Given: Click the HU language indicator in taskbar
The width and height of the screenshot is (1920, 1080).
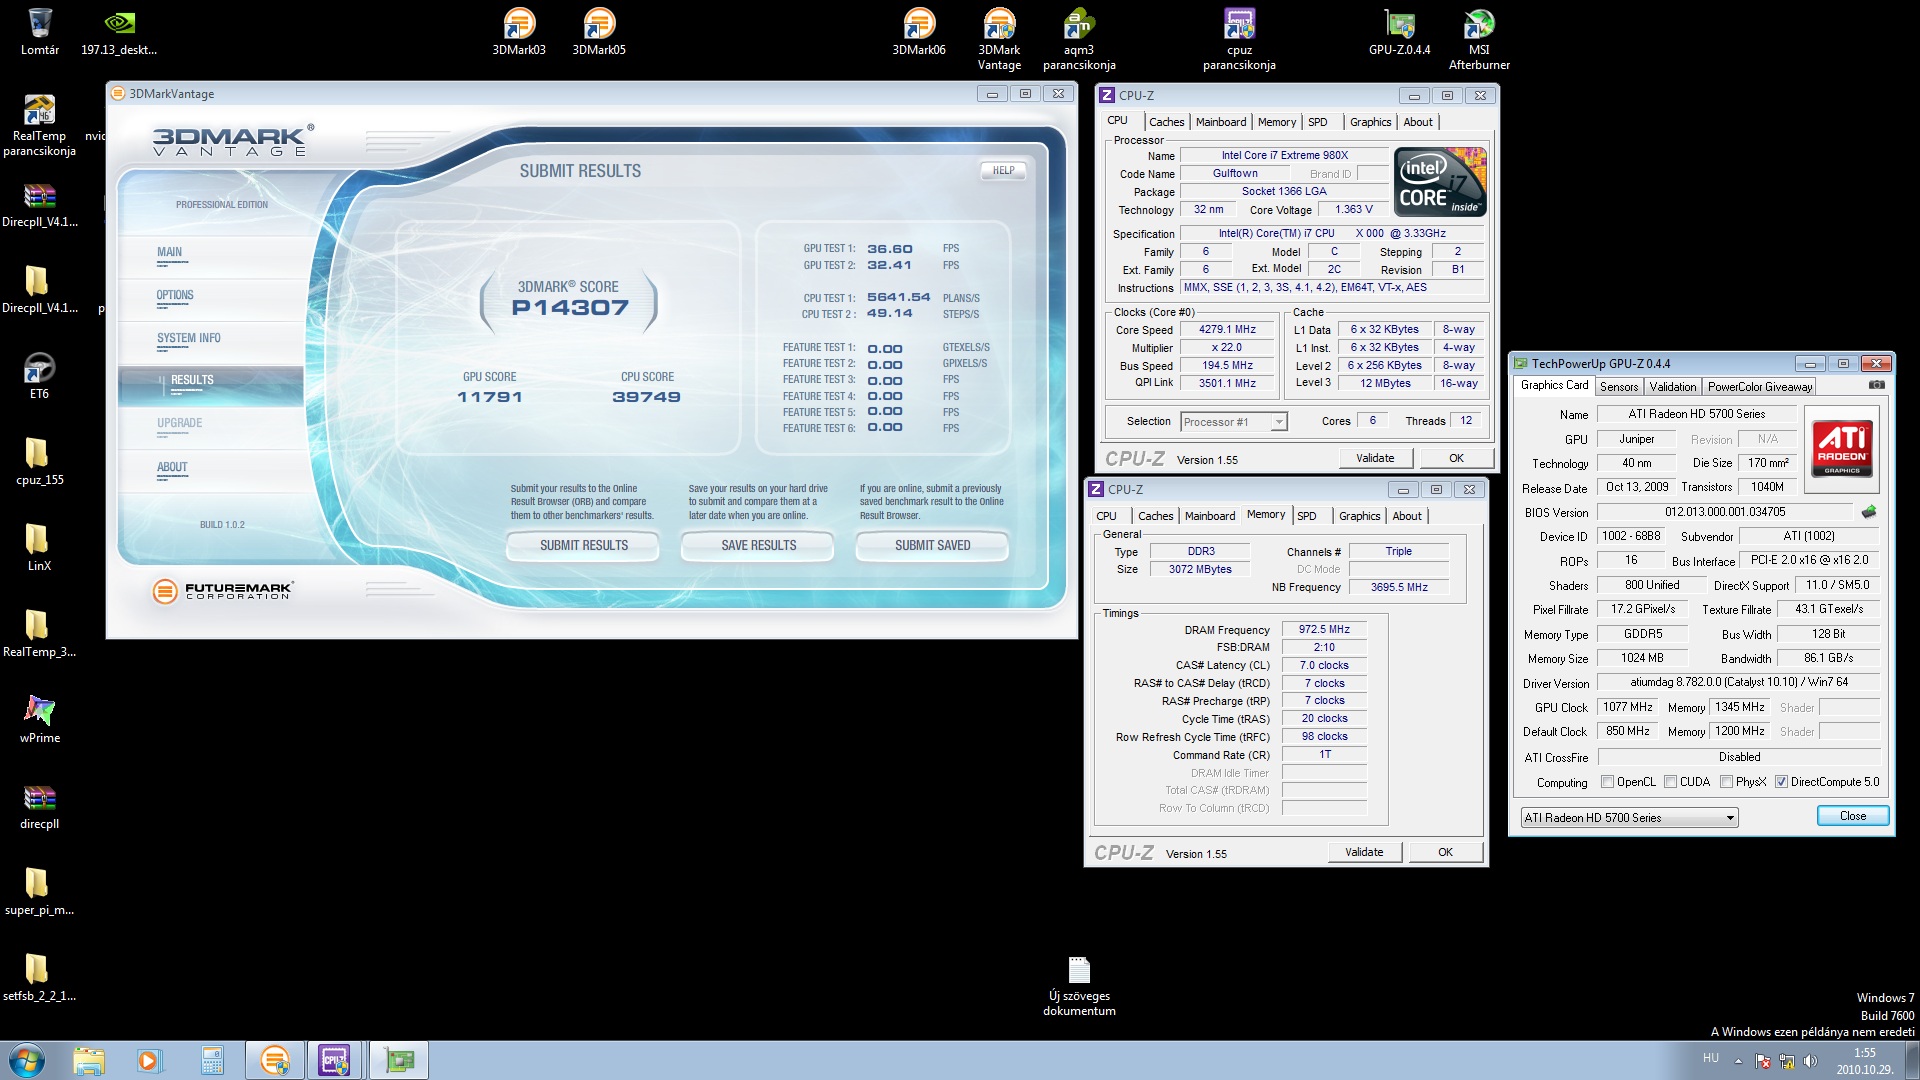Looking at the screenshot, I should tap(1711, 1058).
